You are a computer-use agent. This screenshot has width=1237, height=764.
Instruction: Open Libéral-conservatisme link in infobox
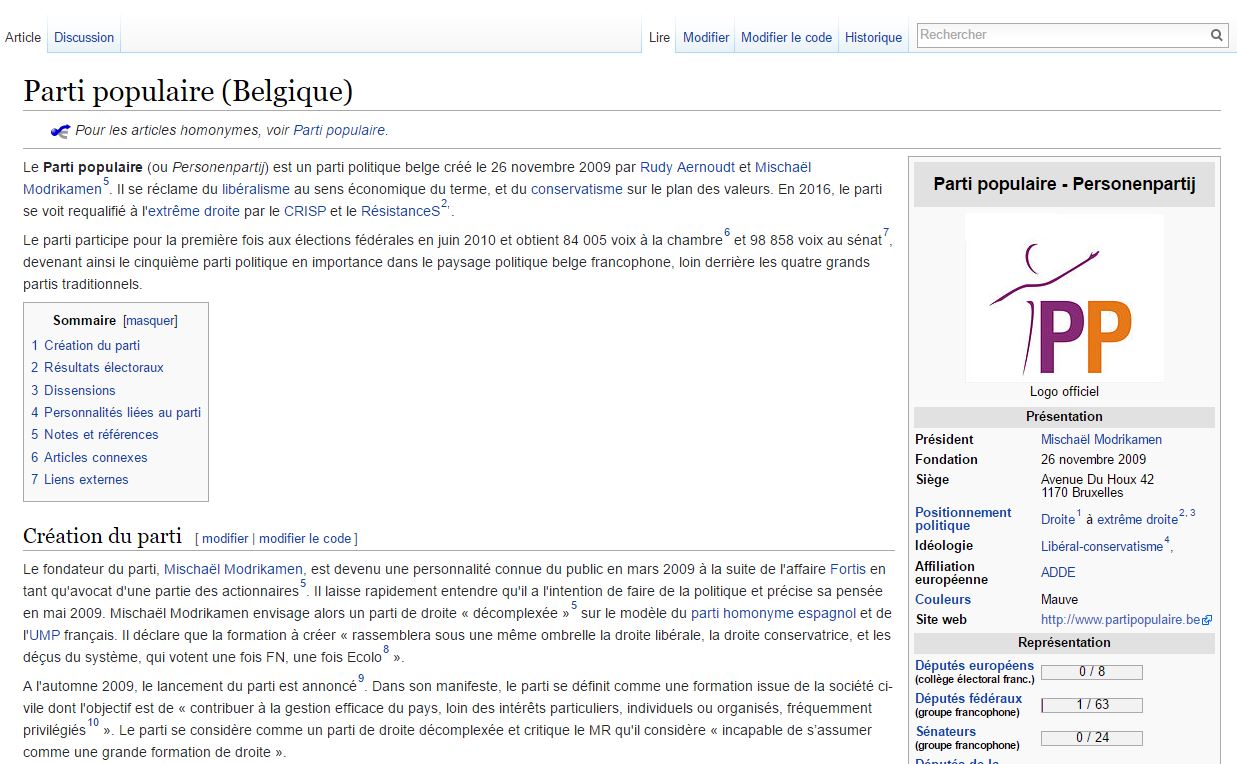[1102, 547]
